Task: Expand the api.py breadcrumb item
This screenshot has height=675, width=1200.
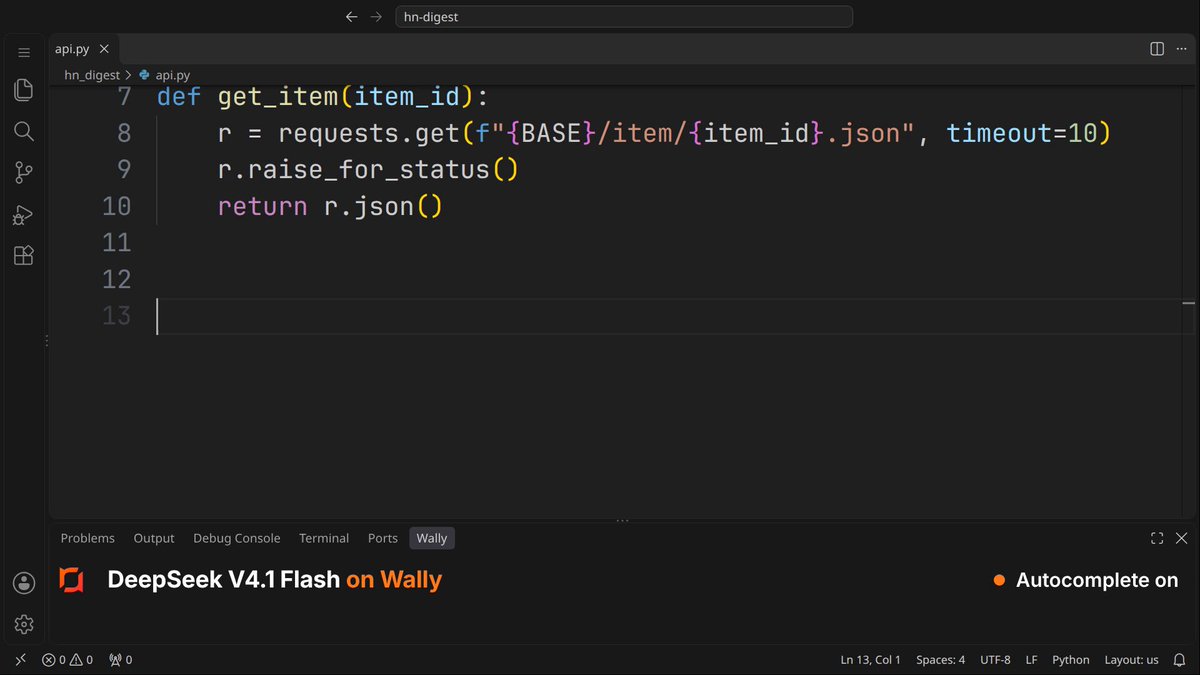Action: pyautogui.click(x=165, y=75)
